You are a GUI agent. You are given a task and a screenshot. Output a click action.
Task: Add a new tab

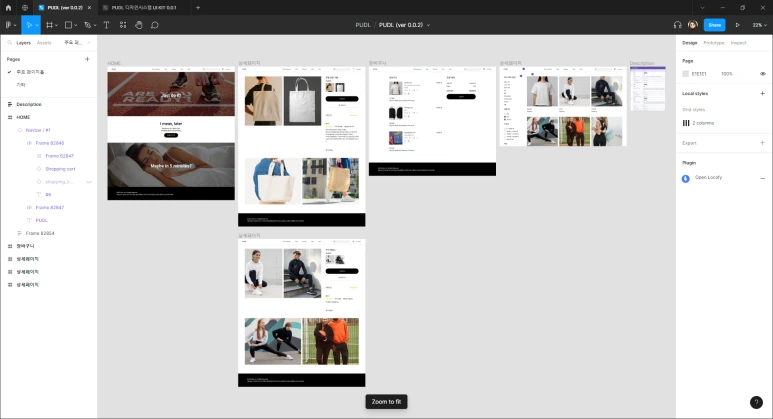coord(198,8)
